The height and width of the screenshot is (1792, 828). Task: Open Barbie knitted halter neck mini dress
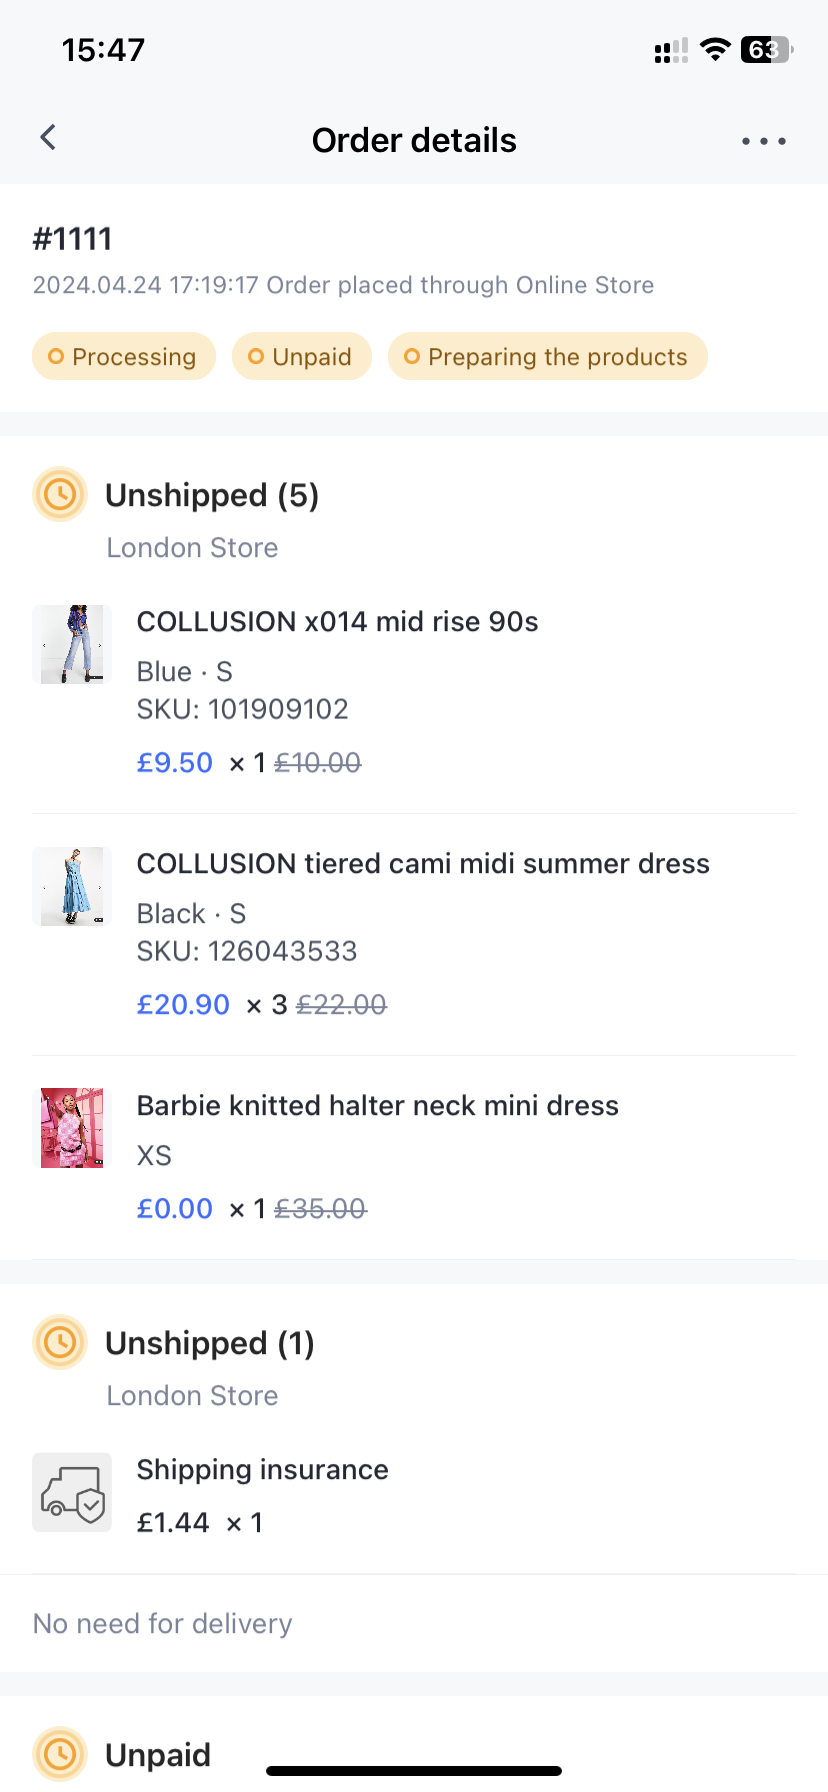(x=378, y=1106)
